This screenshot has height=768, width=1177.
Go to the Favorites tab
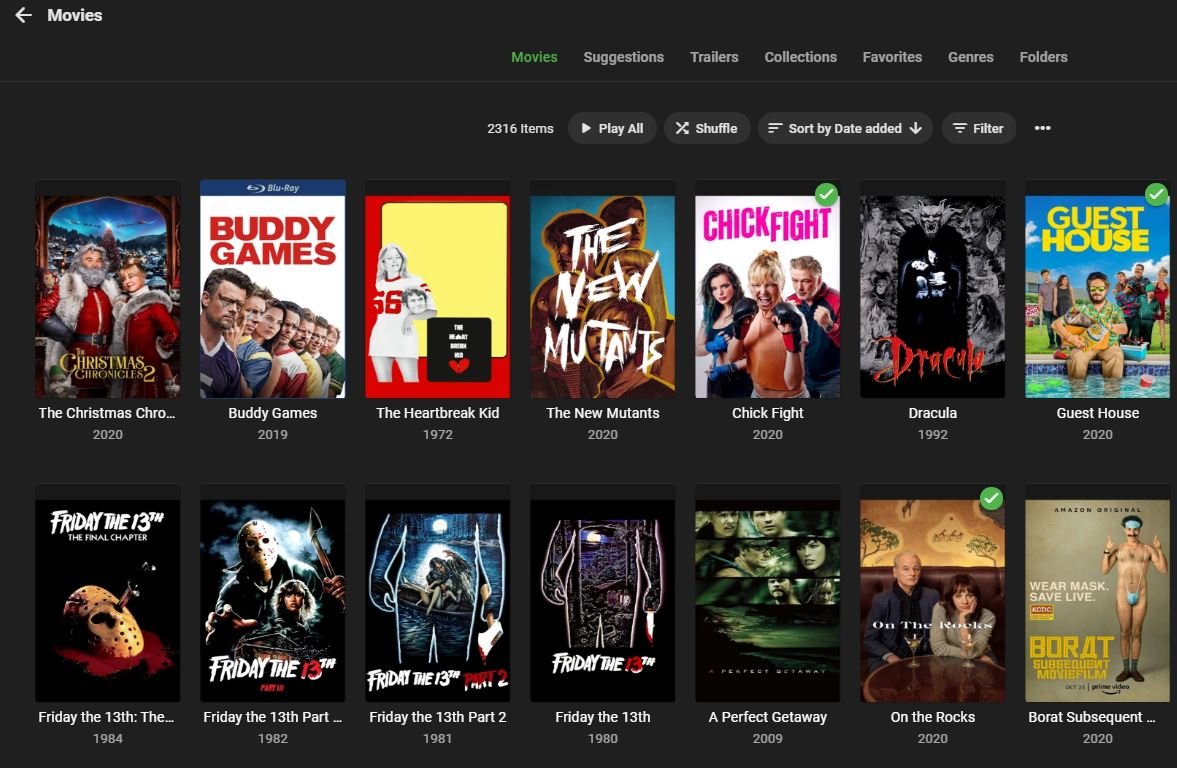point(892,57)
